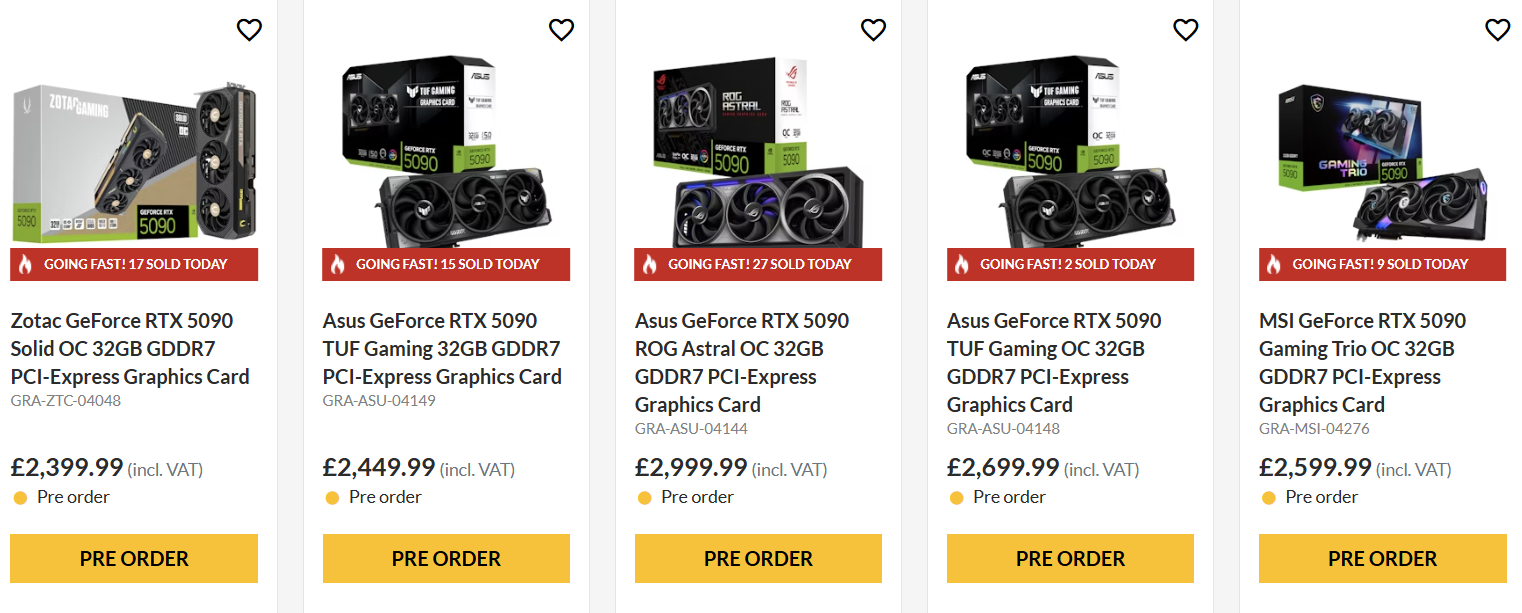
Task: Click flame icon on '17 sold today' banner
Action: click(26, 265)
